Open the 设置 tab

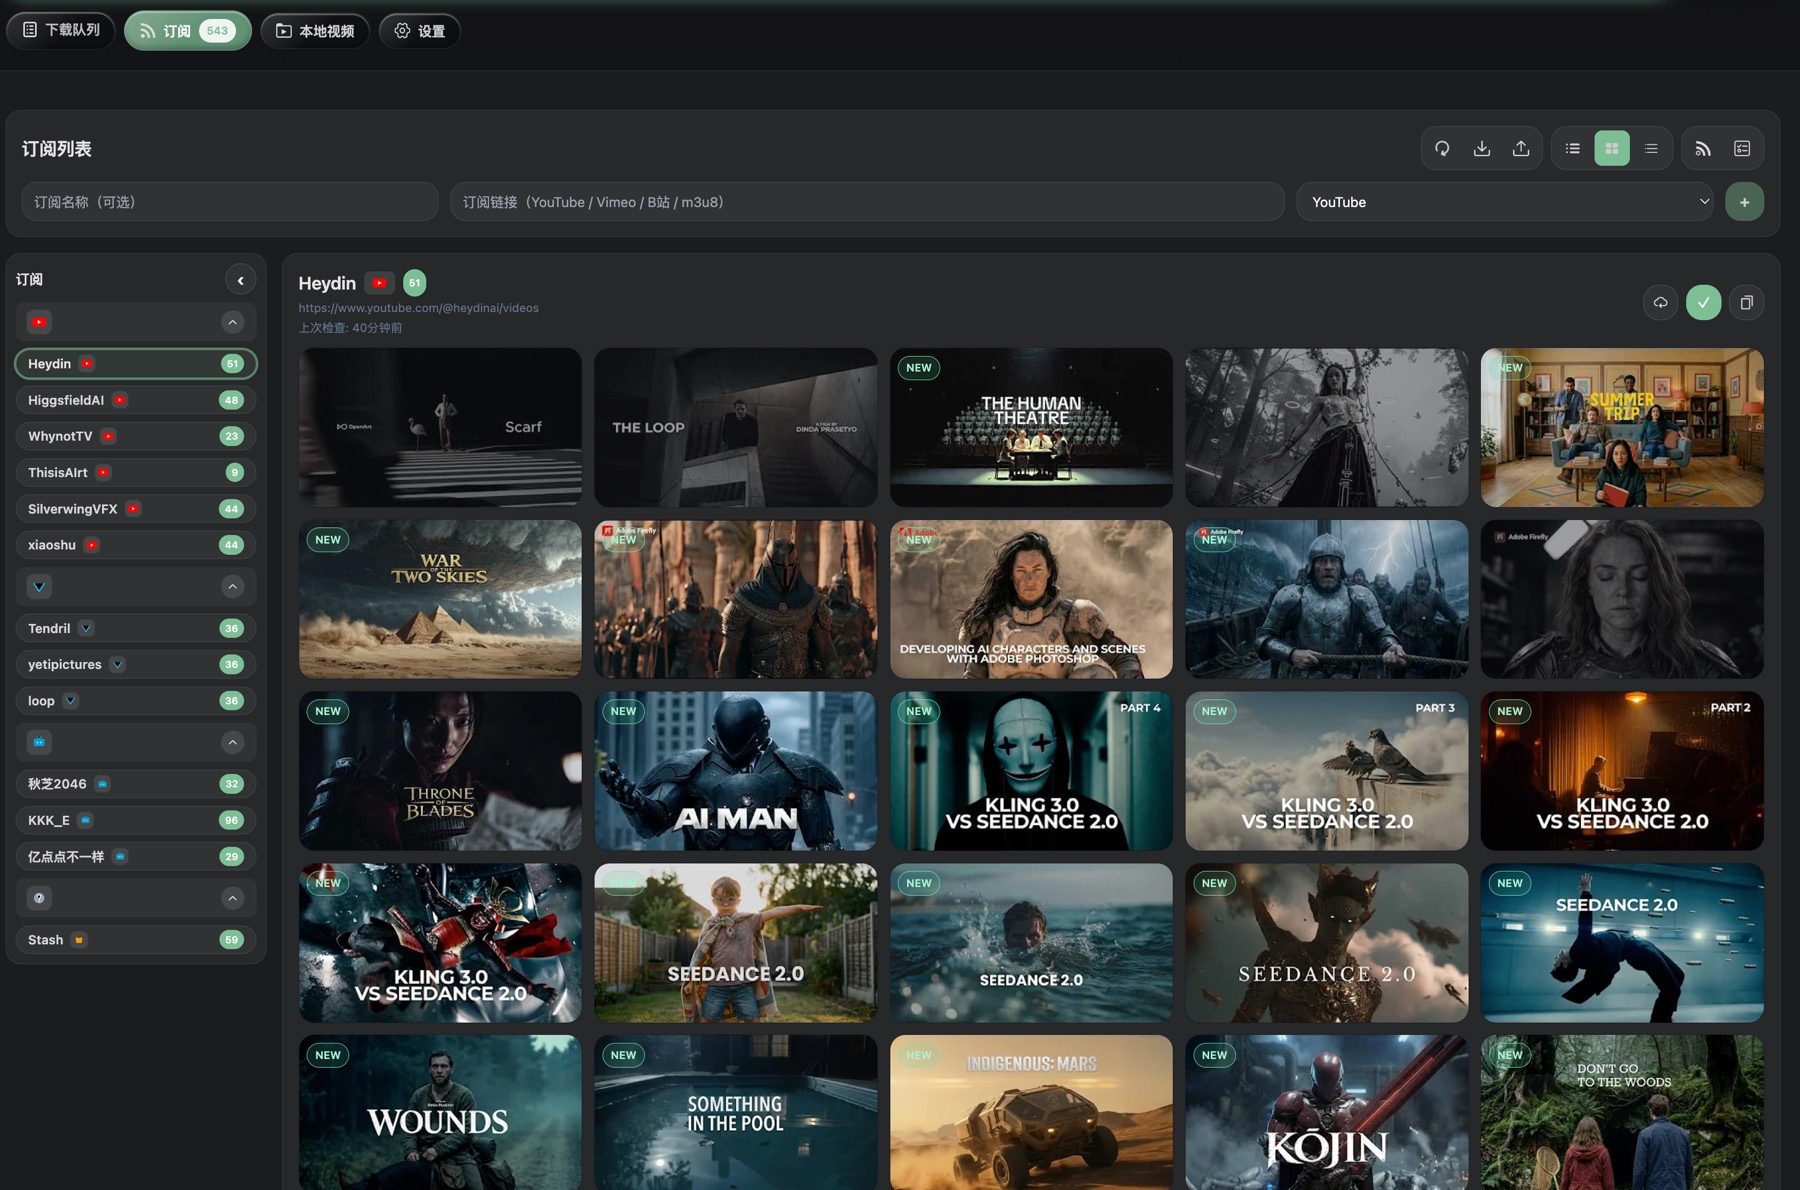coord(420,31)
